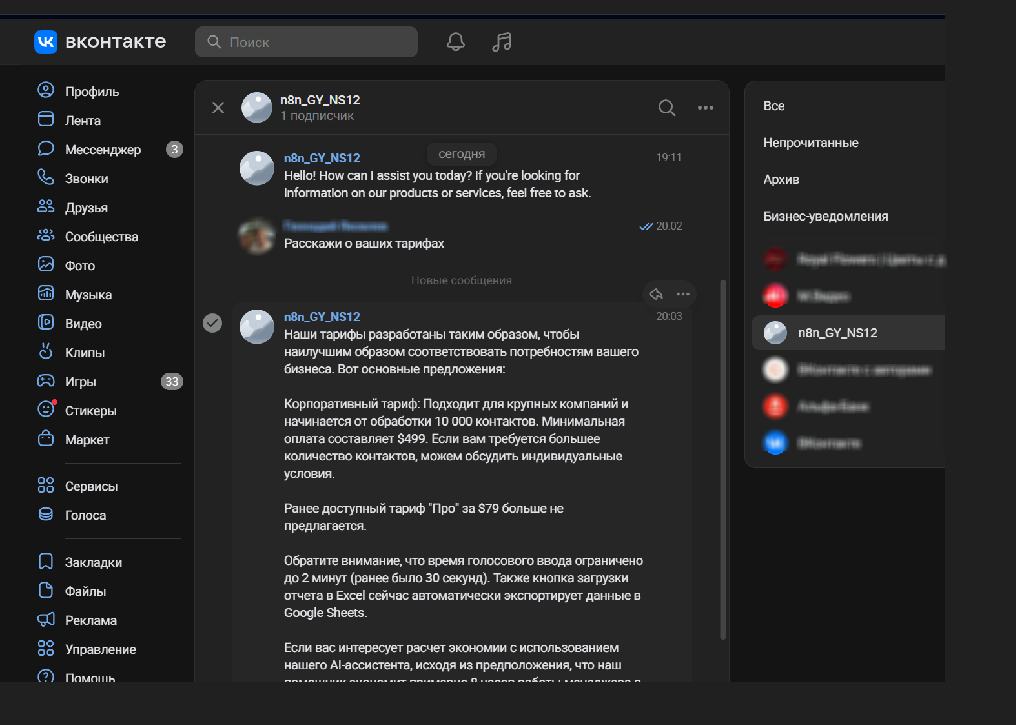Screen dimensions: 1016x725
Task: Open the Звонки section
Action: 85,178
